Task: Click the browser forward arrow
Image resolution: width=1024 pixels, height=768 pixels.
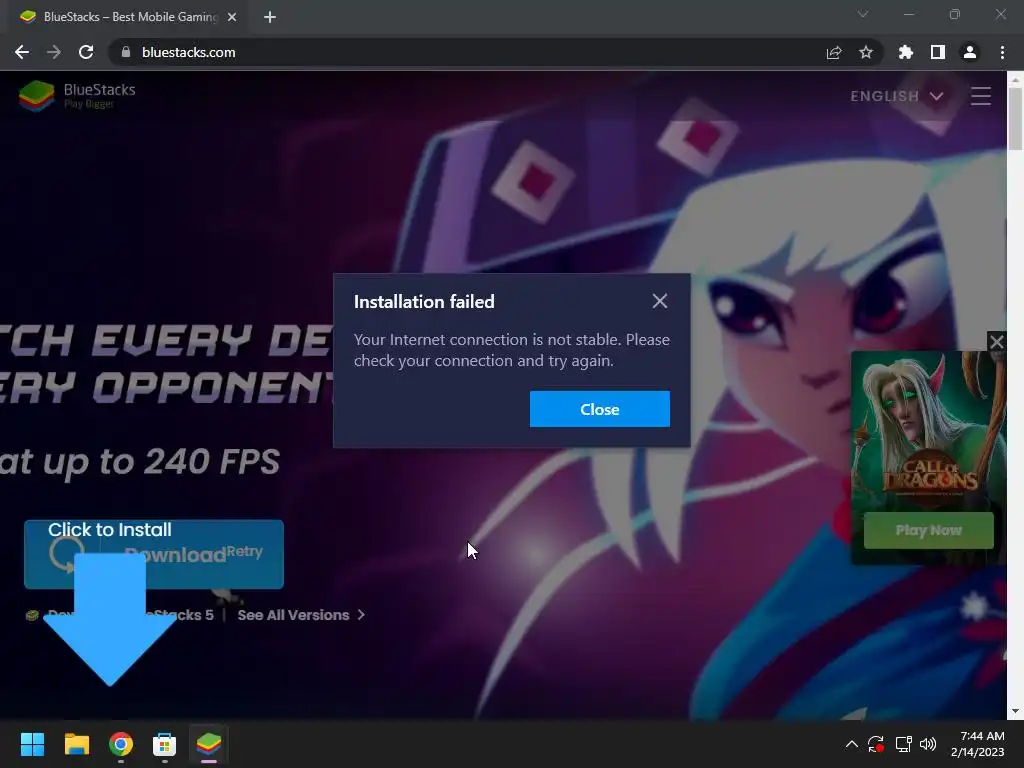Action: pos(54,52)
